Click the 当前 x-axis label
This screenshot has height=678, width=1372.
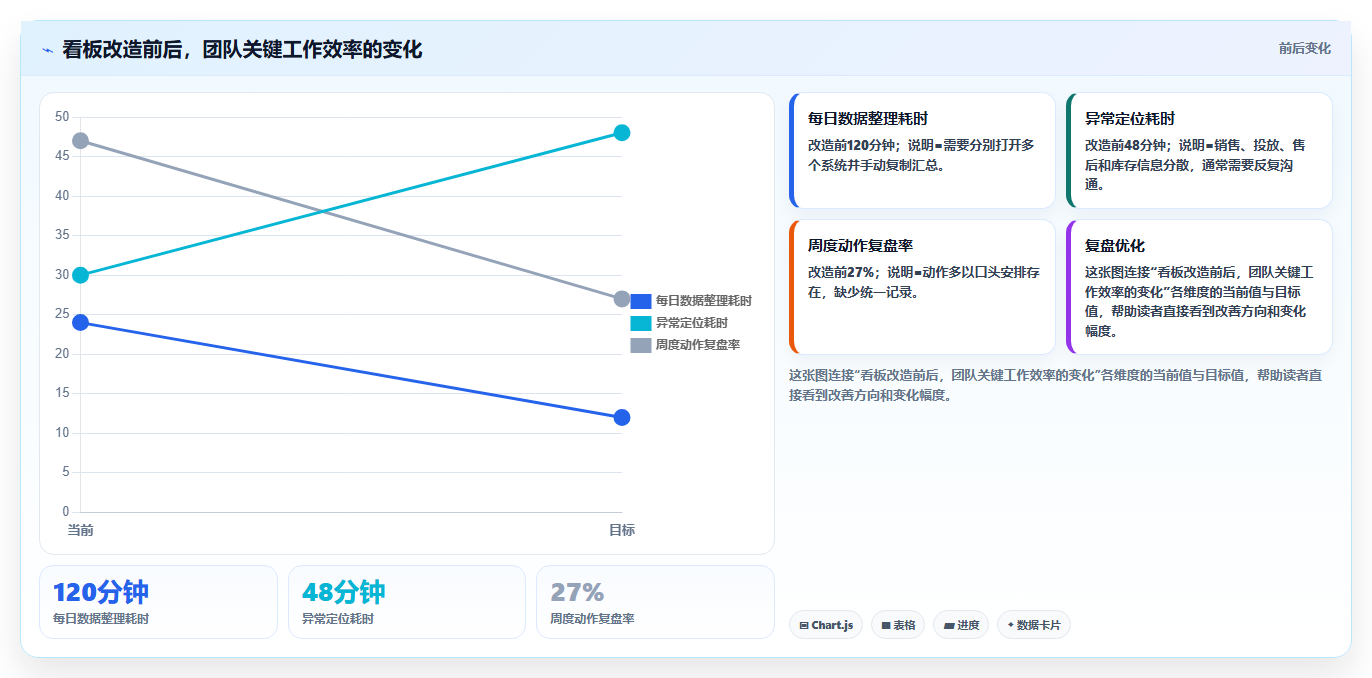click(x=80, y=530)
